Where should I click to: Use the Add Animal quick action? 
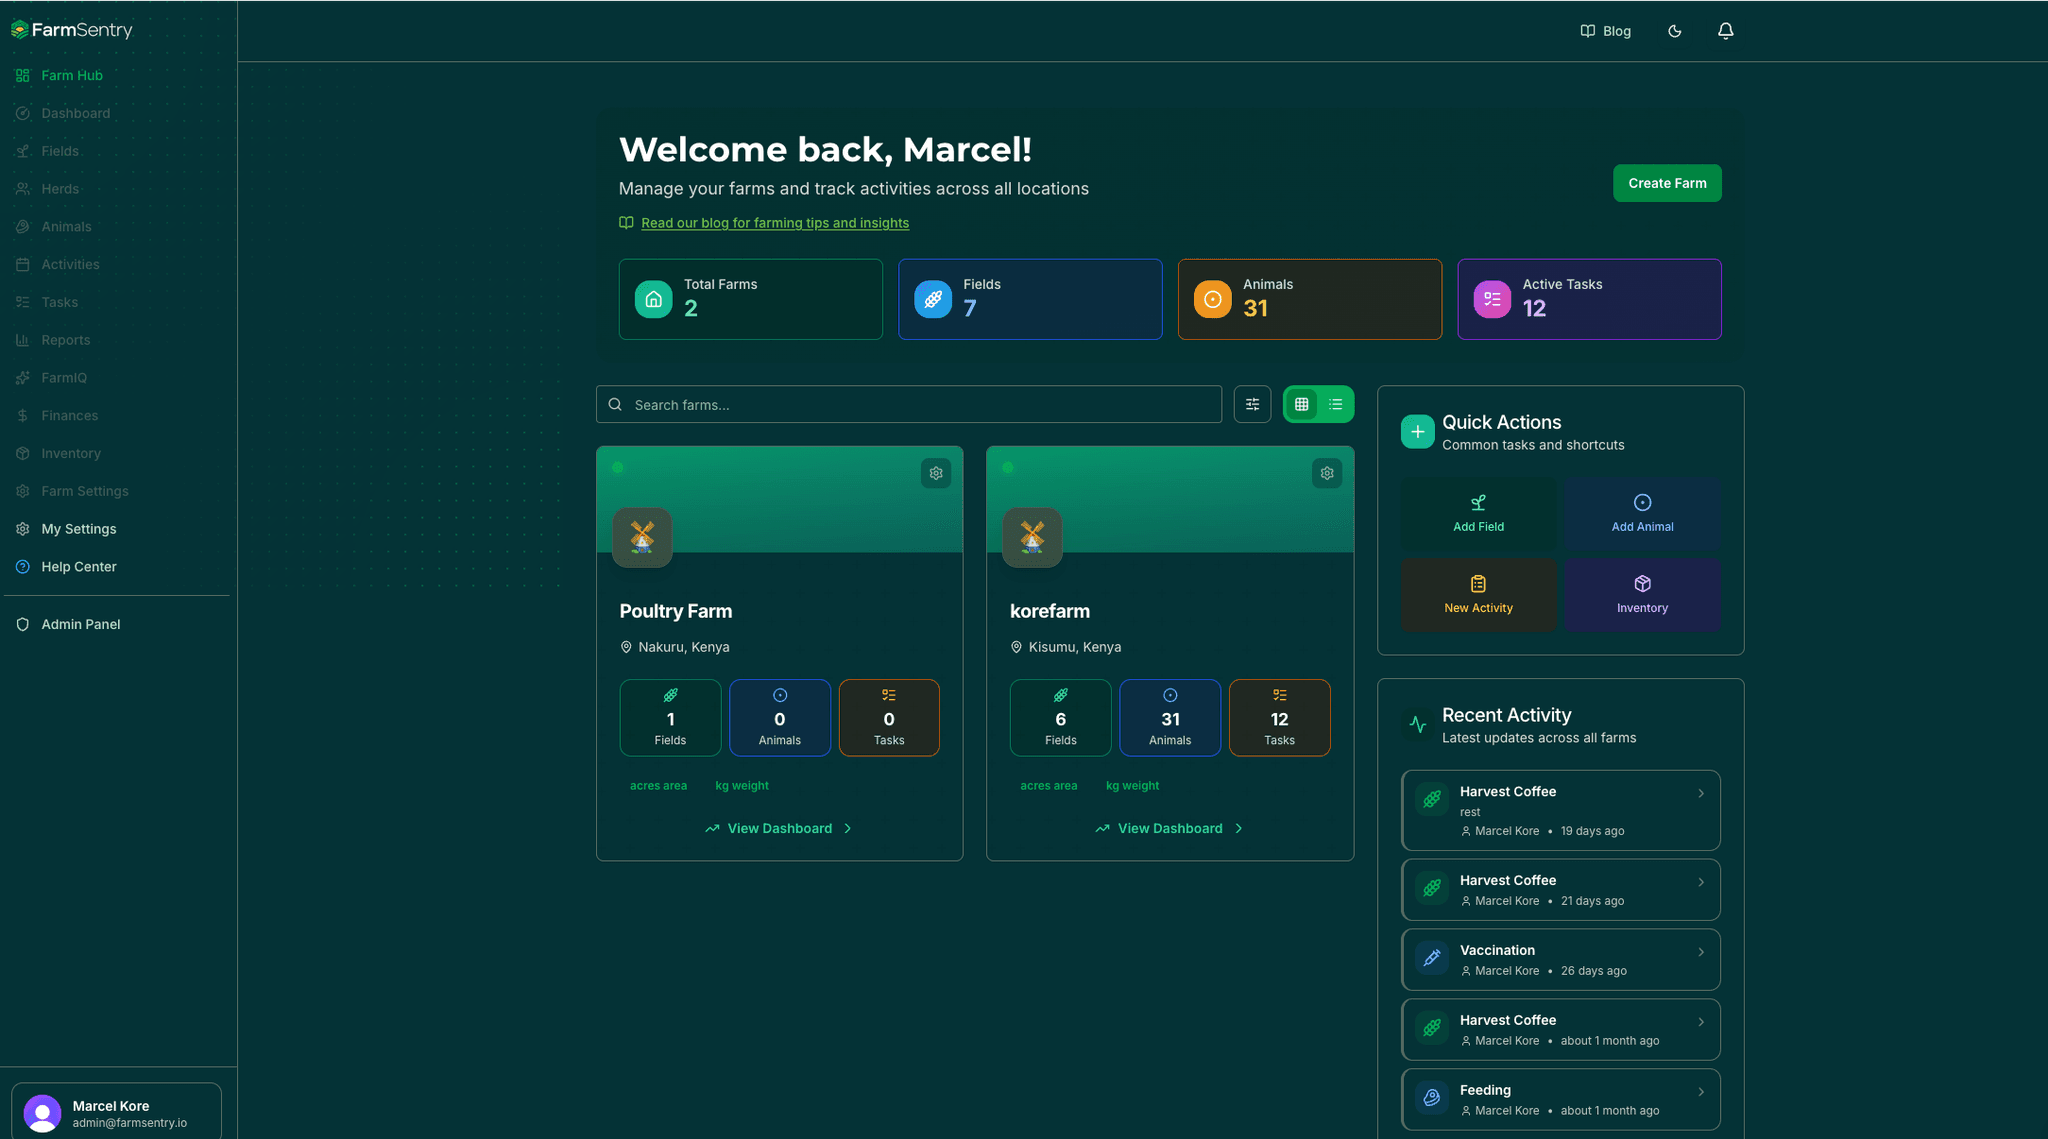coord(1642,513)
